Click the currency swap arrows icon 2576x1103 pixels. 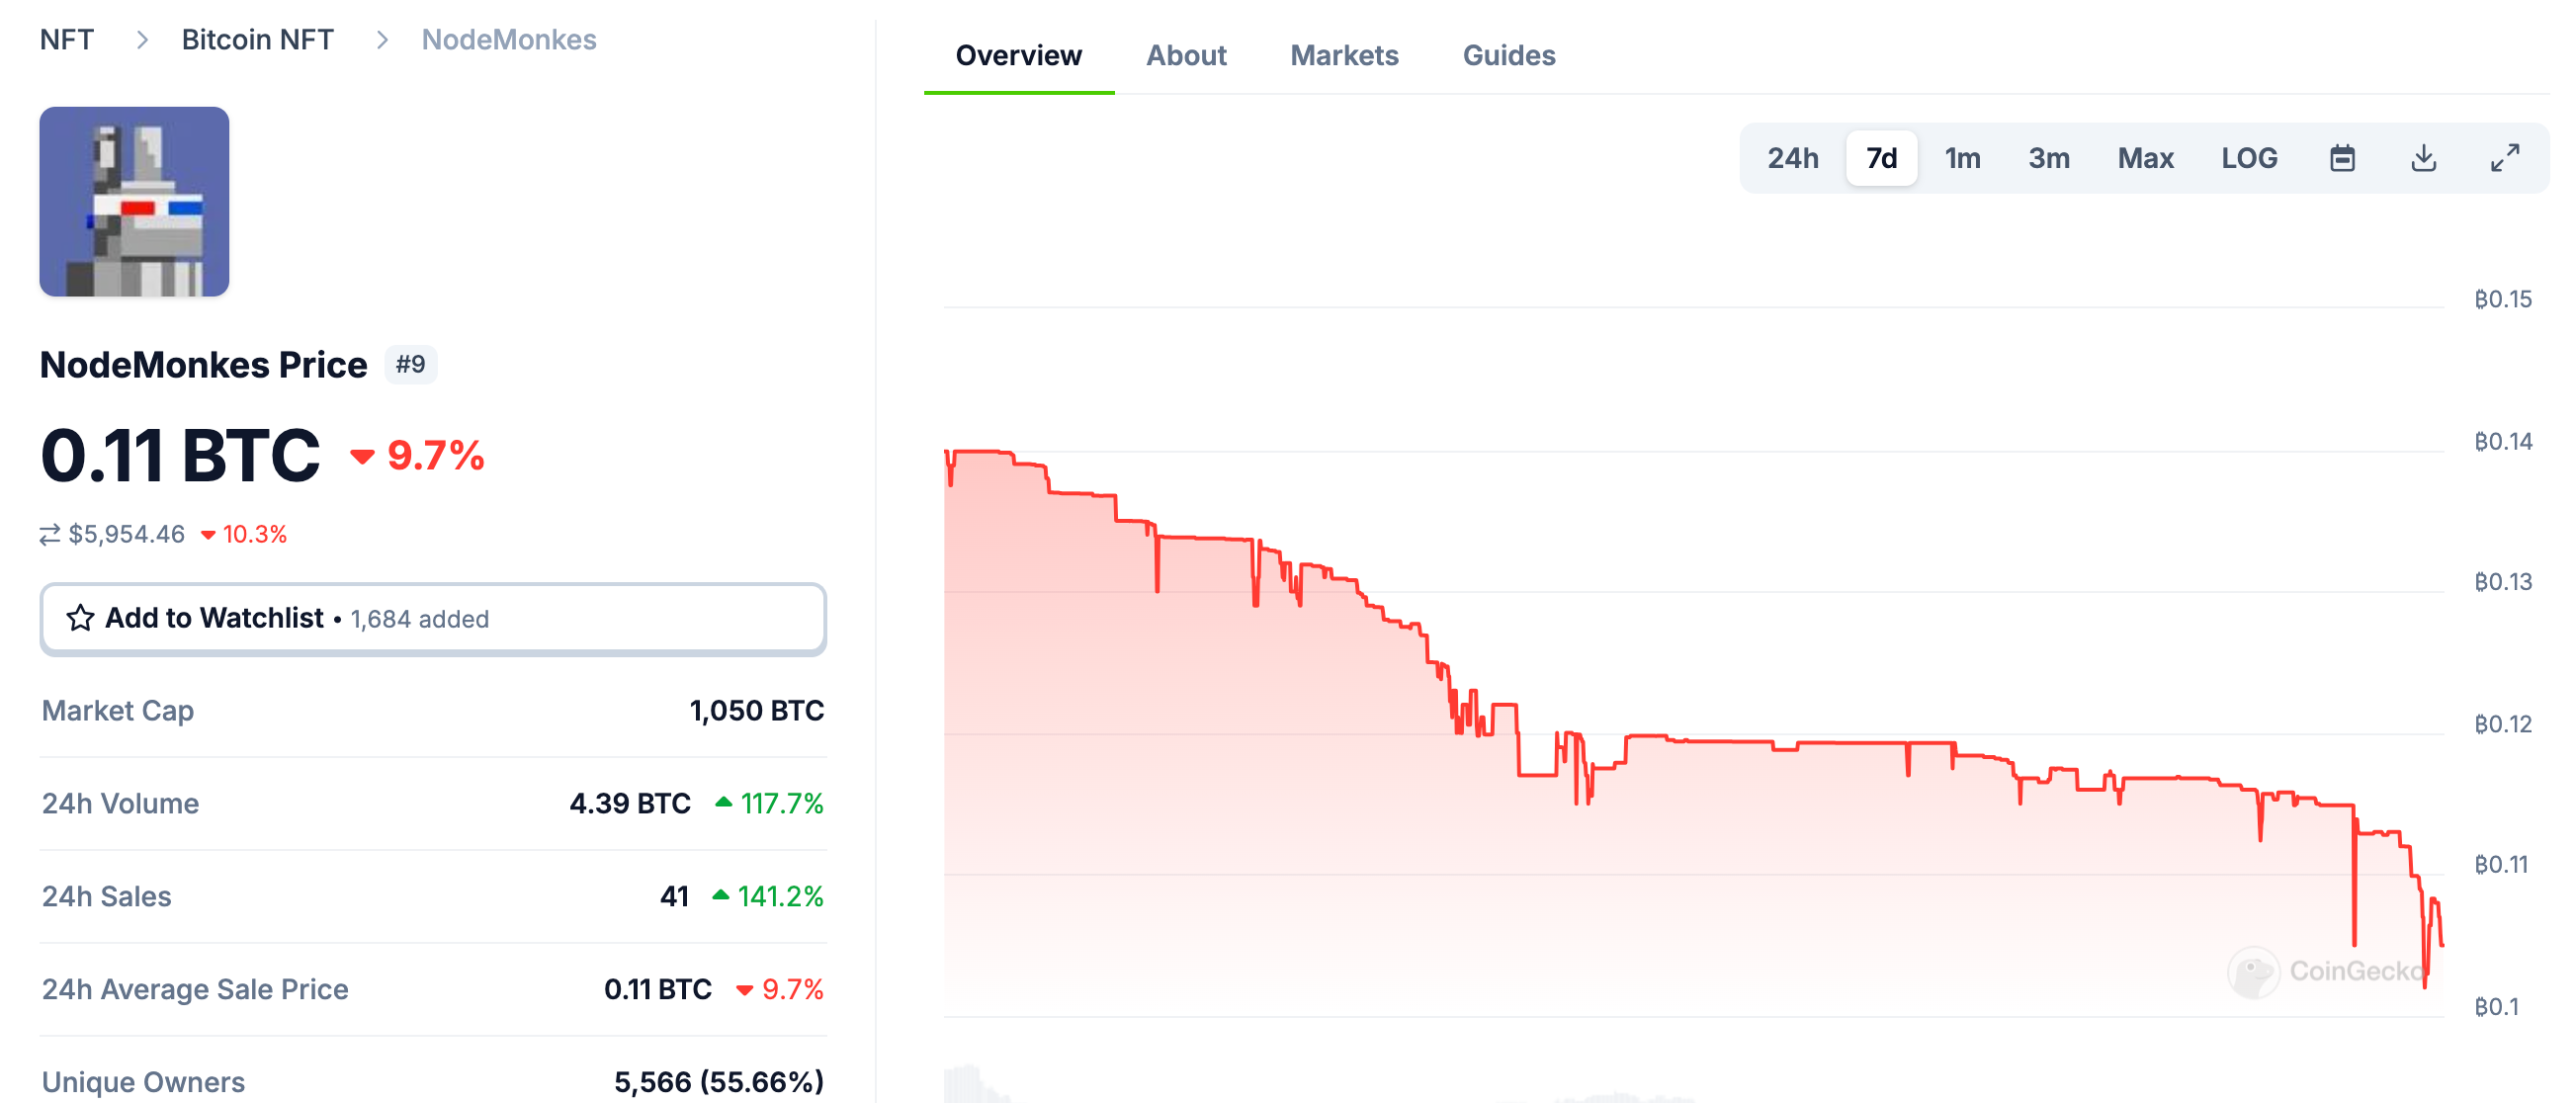coord(50,534)
